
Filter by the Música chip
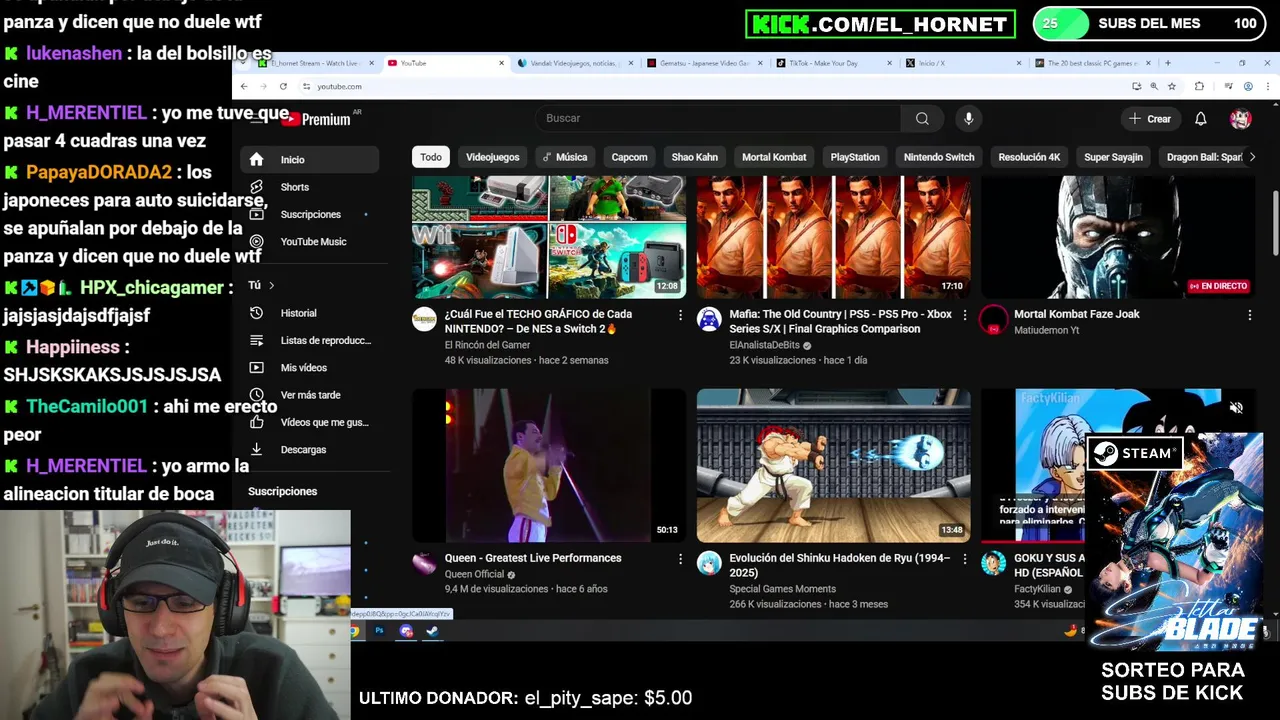click(x=565, y=157)
